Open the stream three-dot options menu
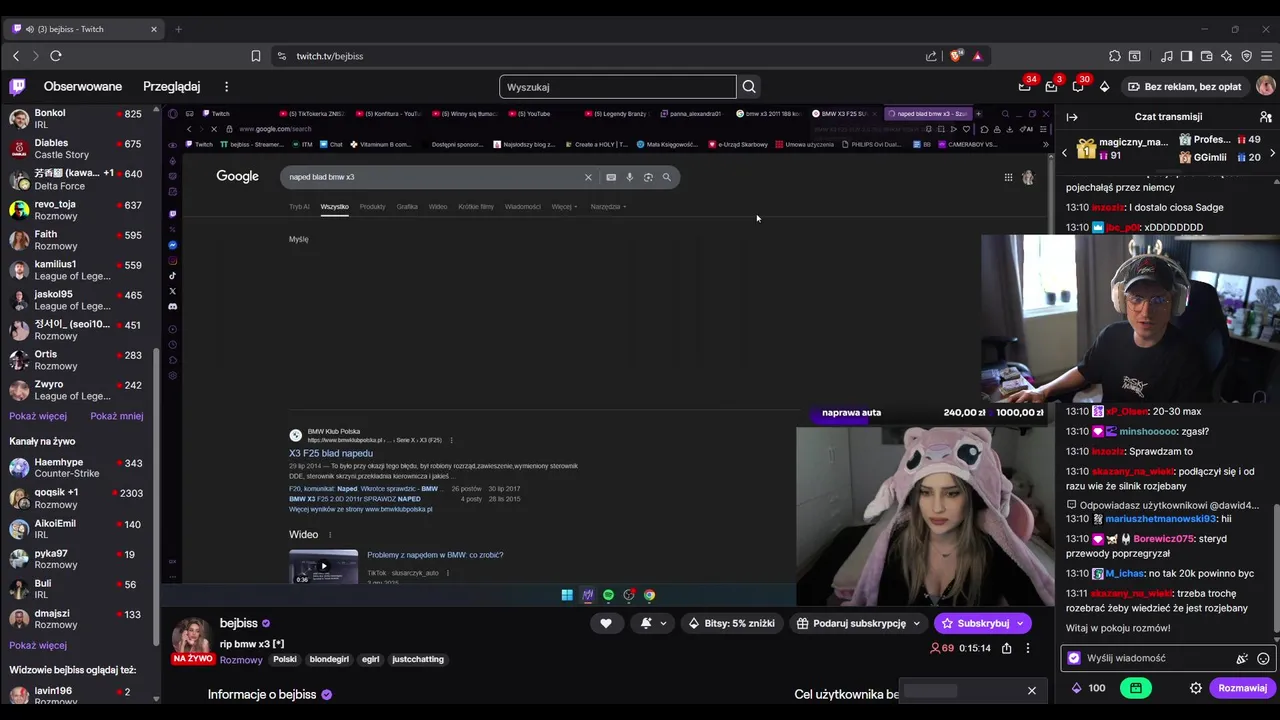 click(x=1027, y=648)
